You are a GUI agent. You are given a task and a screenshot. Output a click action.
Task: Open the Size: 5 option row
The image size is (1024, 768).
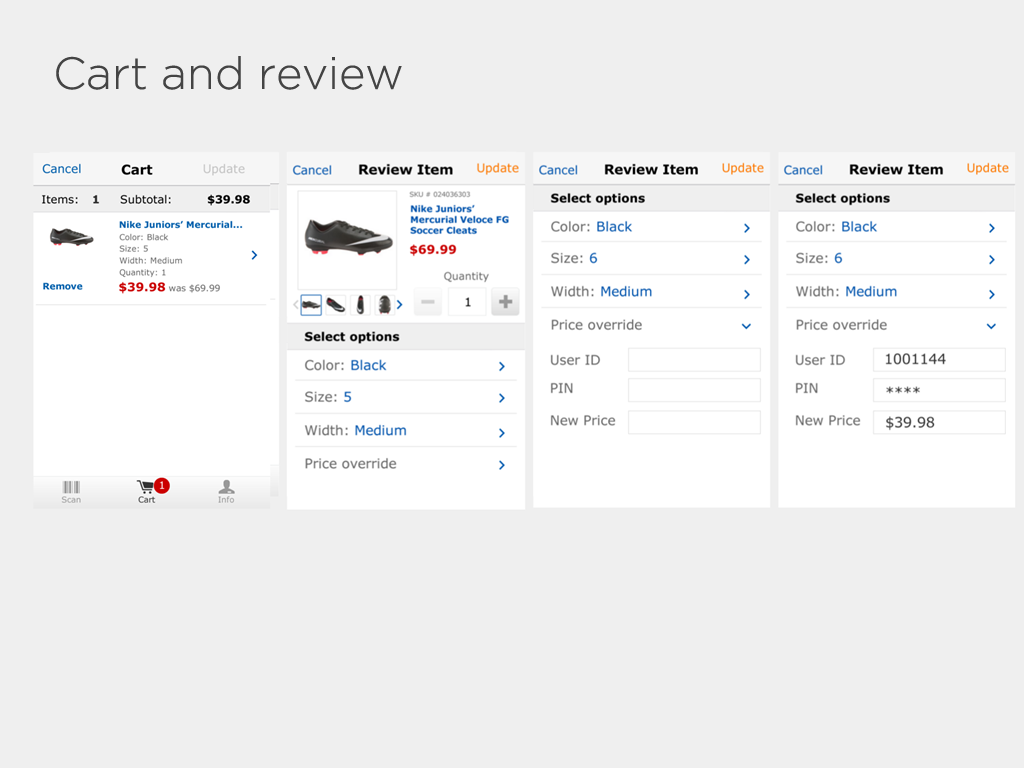tap(406, 397)
